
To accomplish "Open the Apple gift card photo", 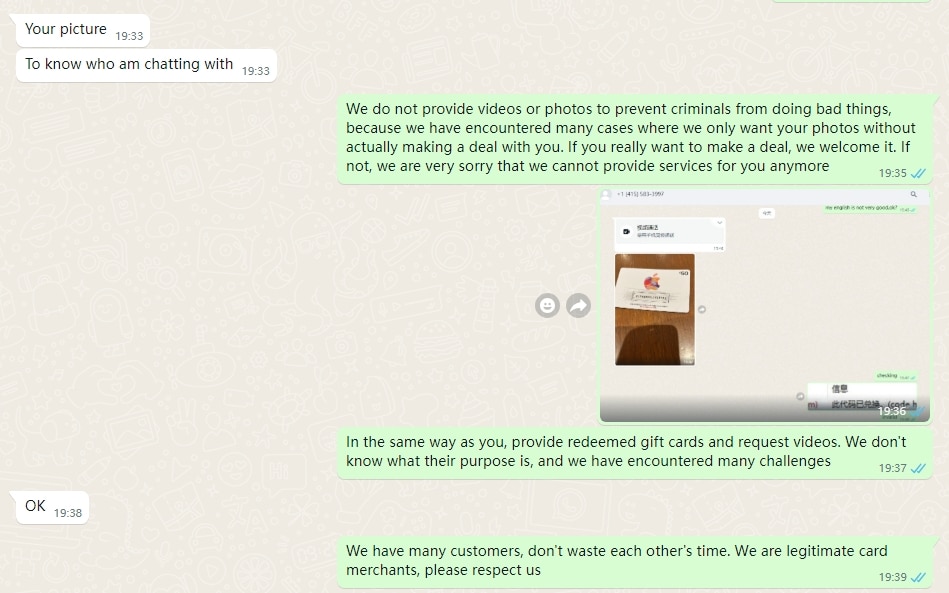I will pos(655,309).
